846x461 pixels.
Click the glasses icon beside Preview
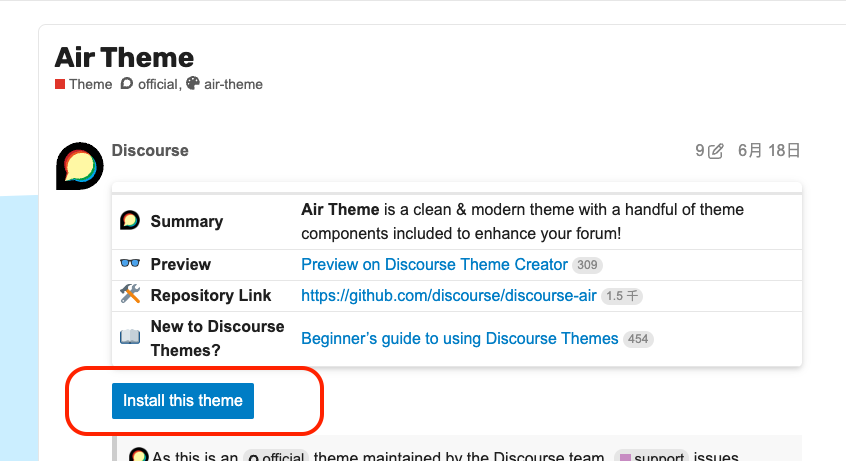coord(129,263)
